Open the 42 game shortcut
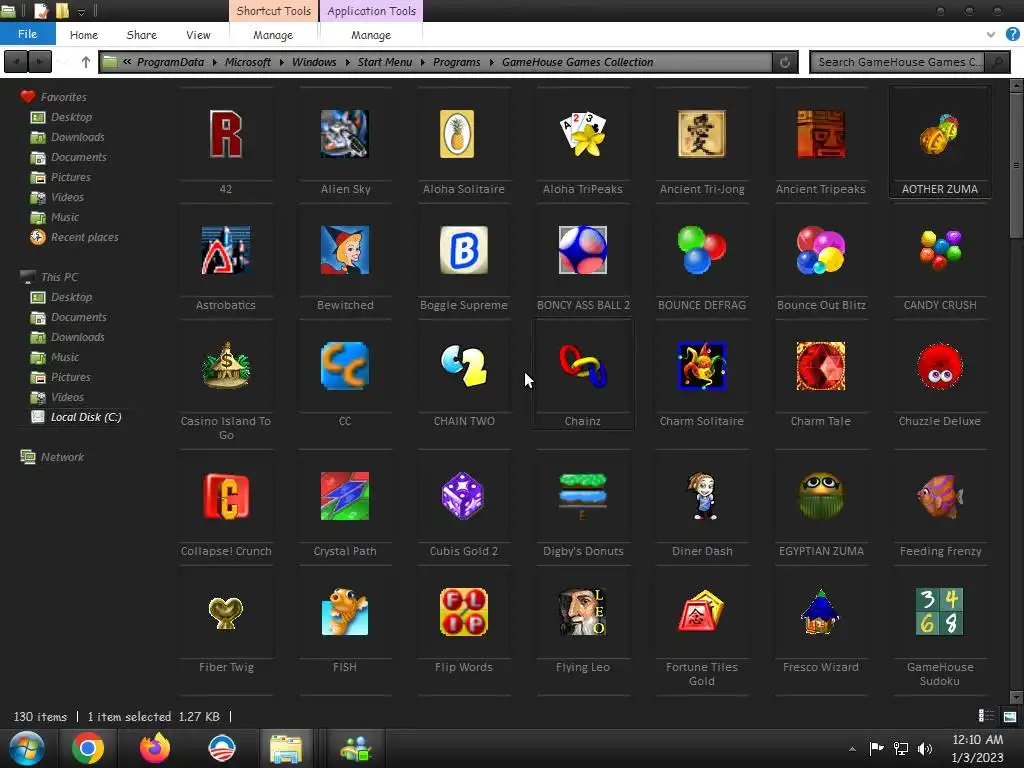Viewport: 1024px width, 768px height. pos(225,135)
